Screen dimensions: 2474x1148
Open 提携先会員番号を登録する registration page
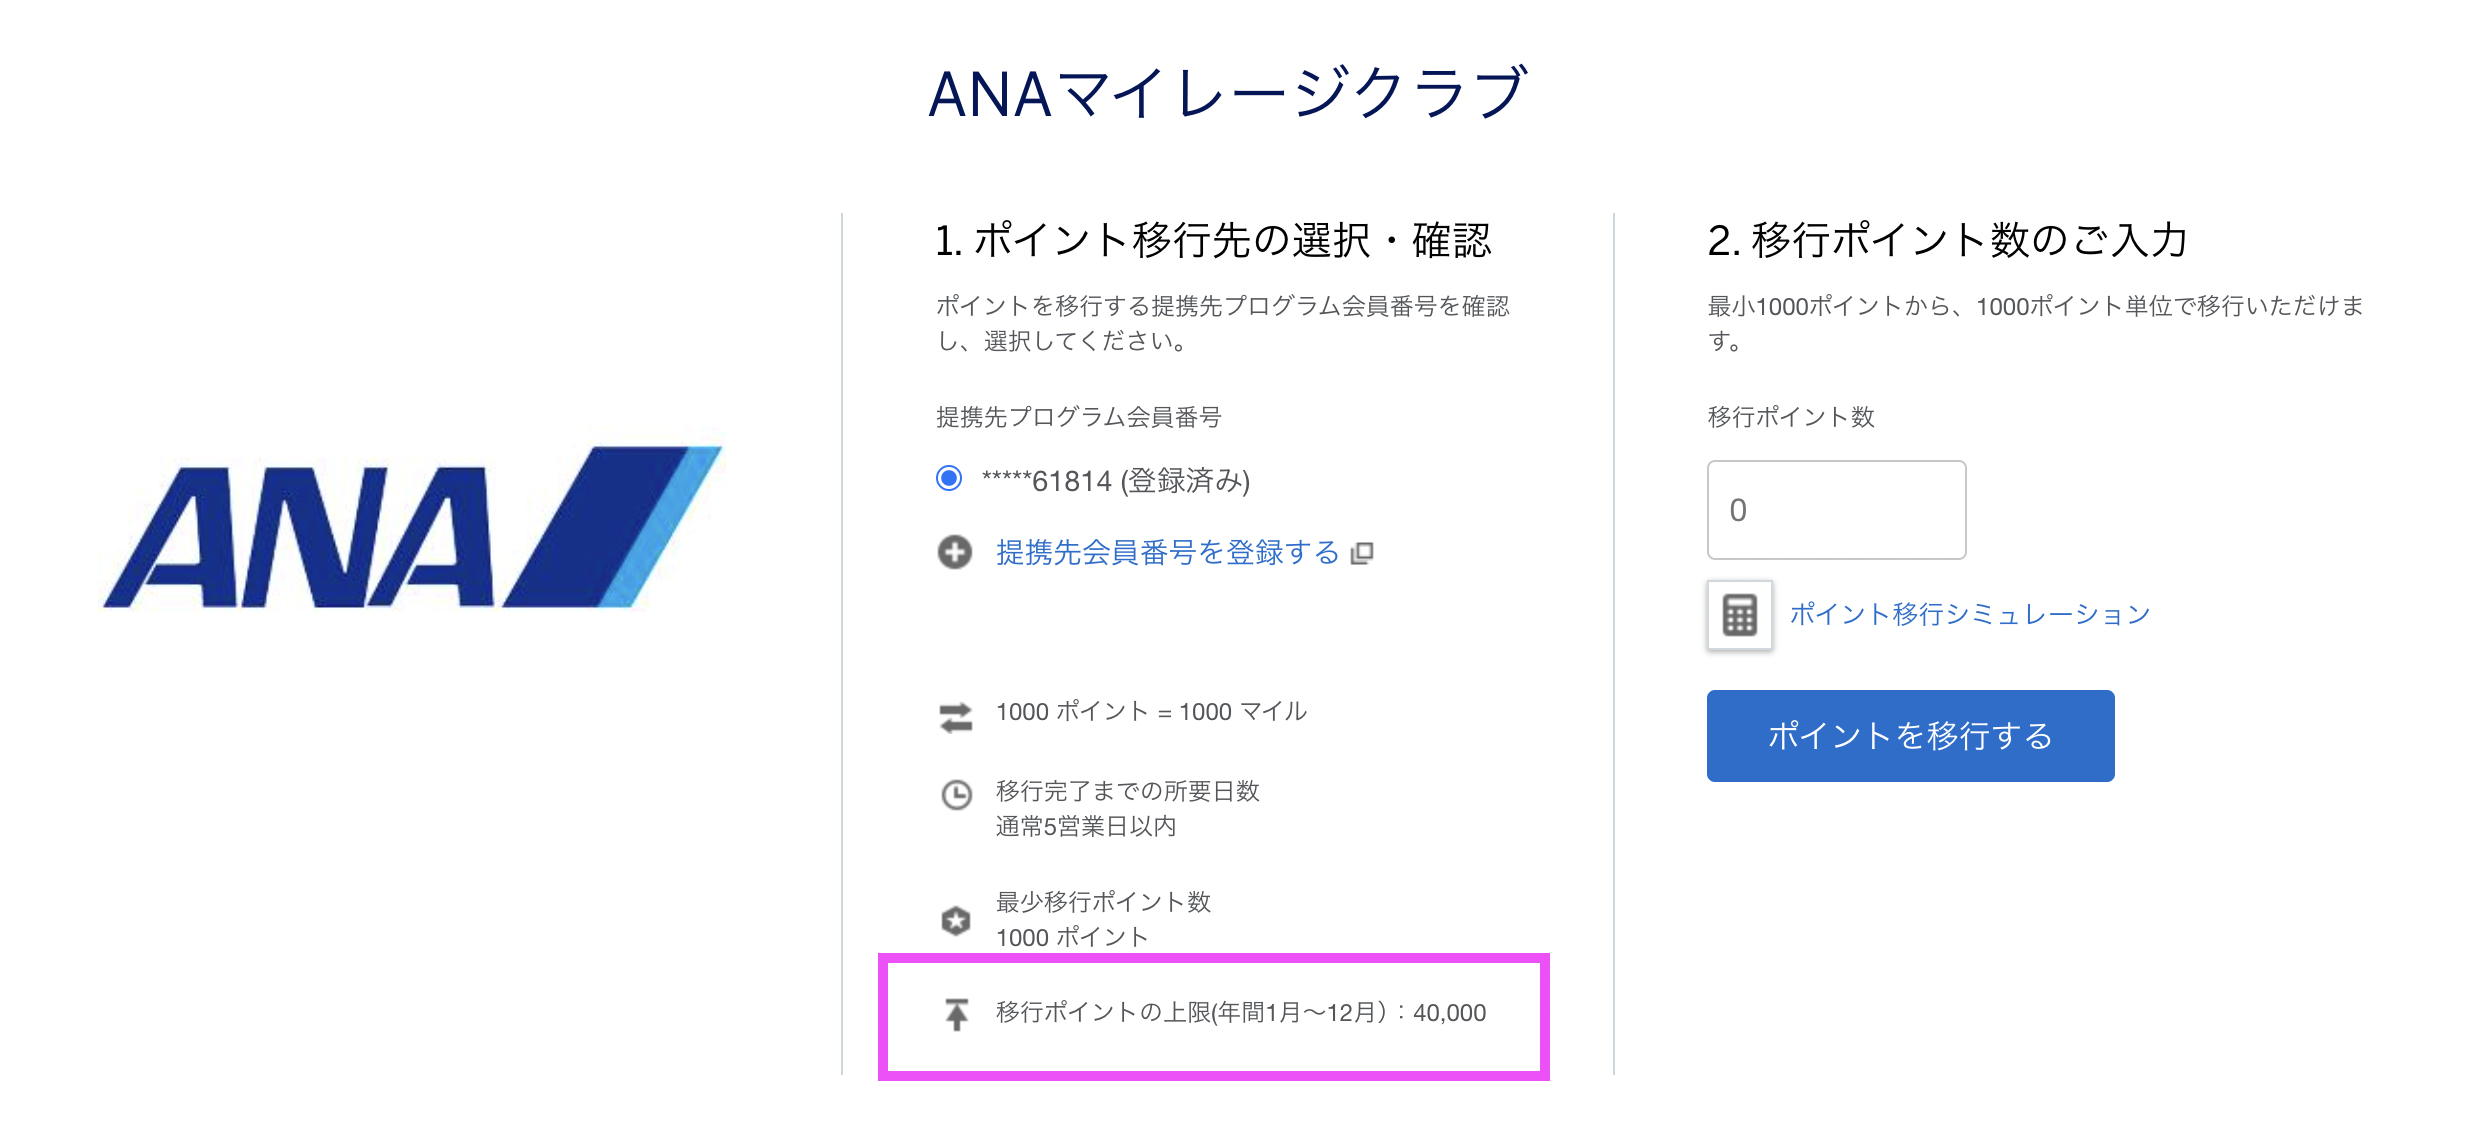[x=1164, y=551]
